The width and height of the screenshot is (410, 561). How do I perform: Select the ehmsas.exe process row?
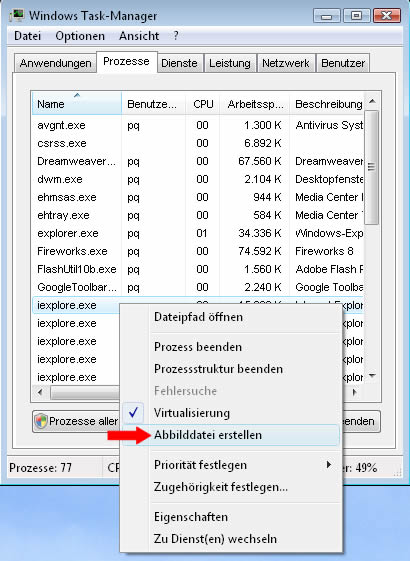(x=198, y=197)
